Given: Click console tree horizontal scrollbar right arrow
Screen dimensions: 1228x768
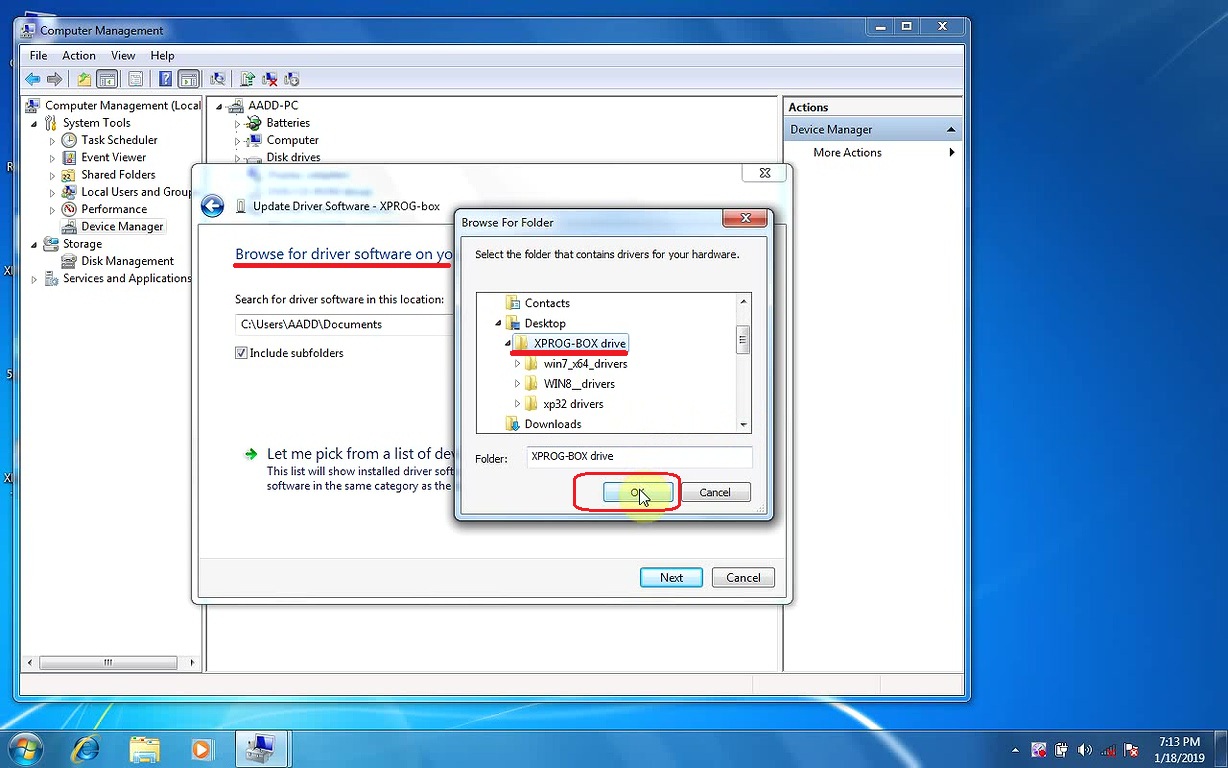Looking at the screenshot, I should (193, 663).
